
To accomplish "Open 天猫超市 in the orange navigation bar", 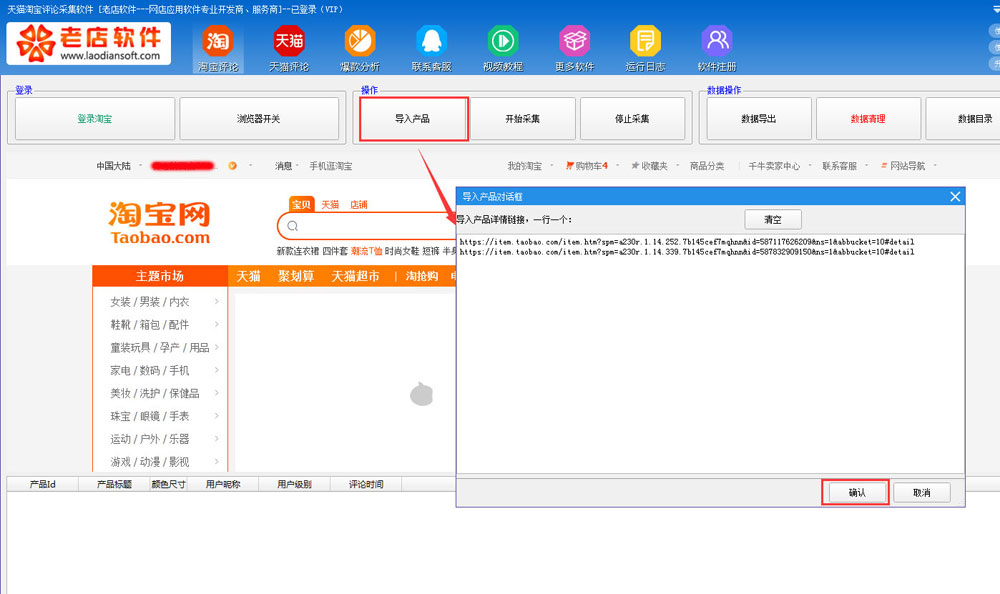I will 355,276.
